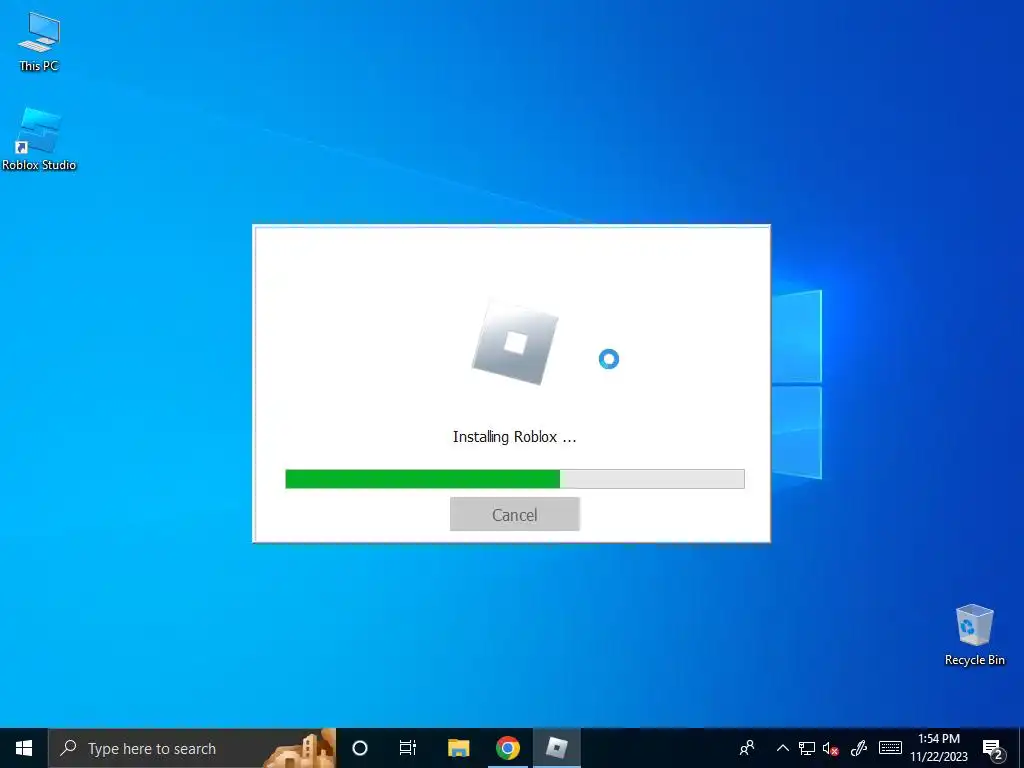Select the Roblox Studio desktop shortcut
Image resolution: width=1024 pixels, height=768 pixels.
pos(39,139)
